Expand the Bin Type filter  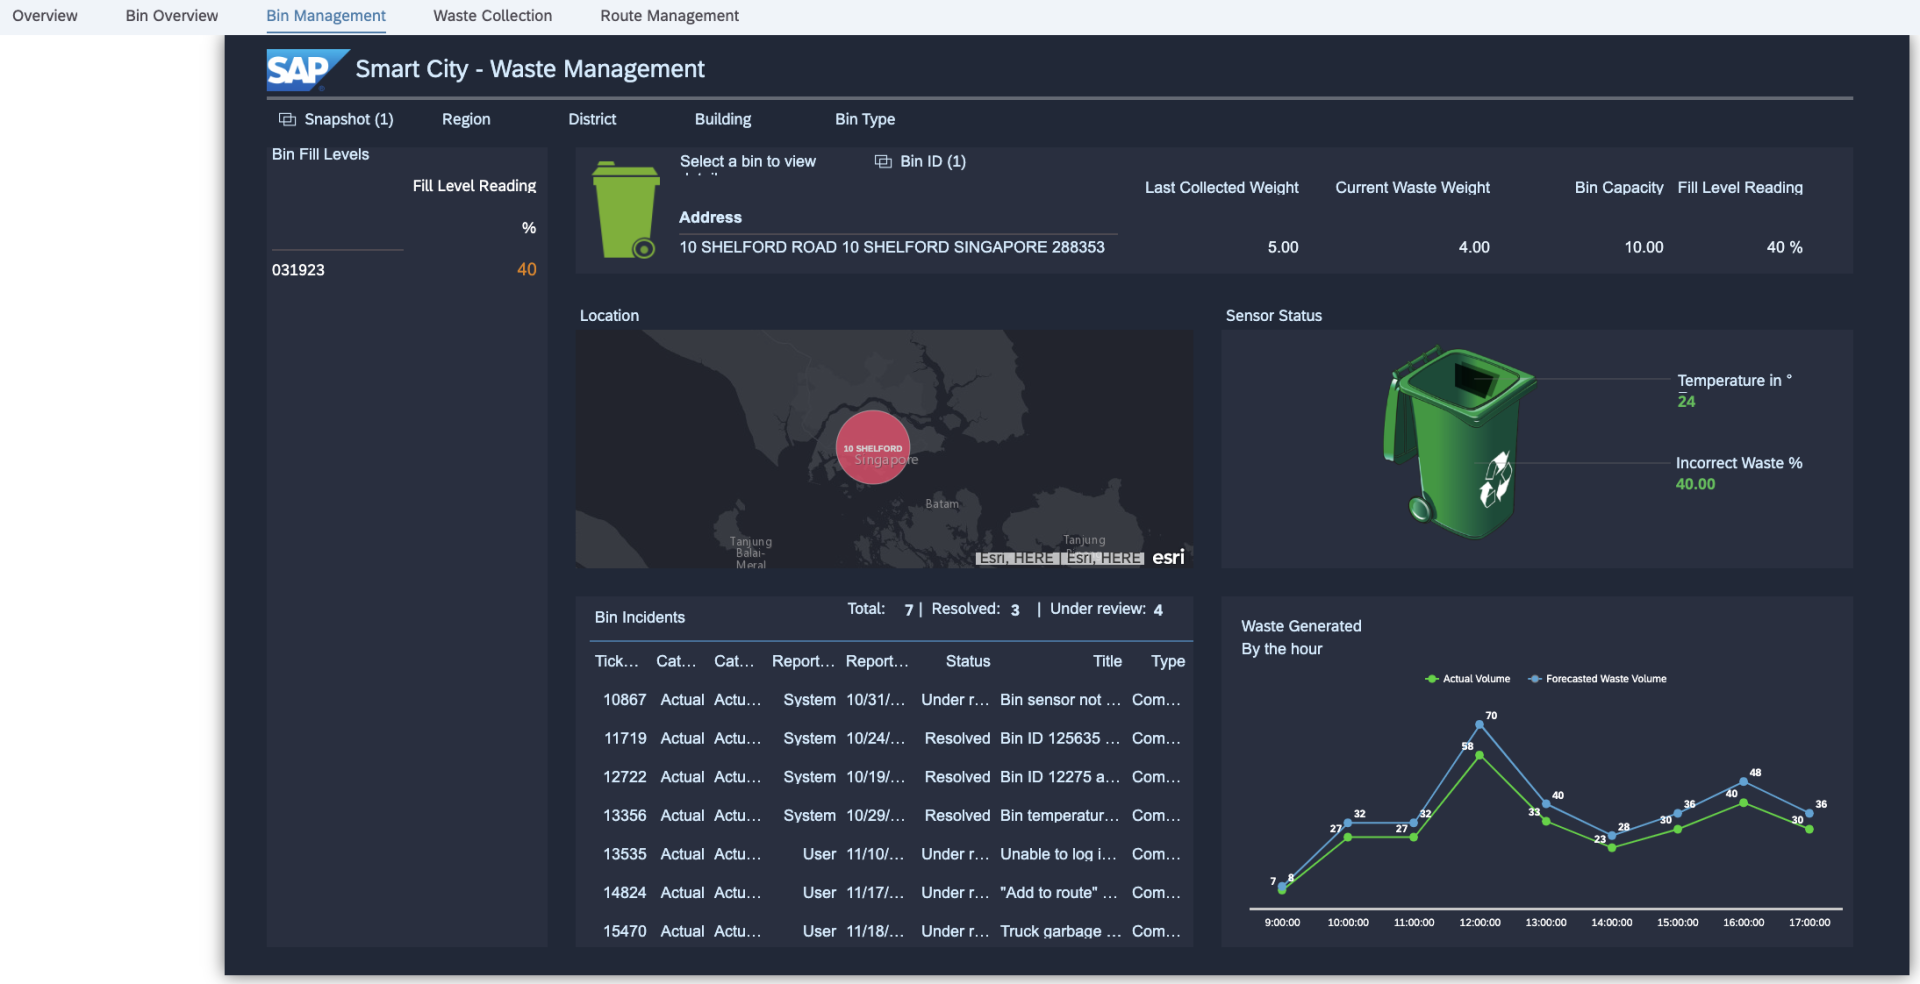coord(865,120)
